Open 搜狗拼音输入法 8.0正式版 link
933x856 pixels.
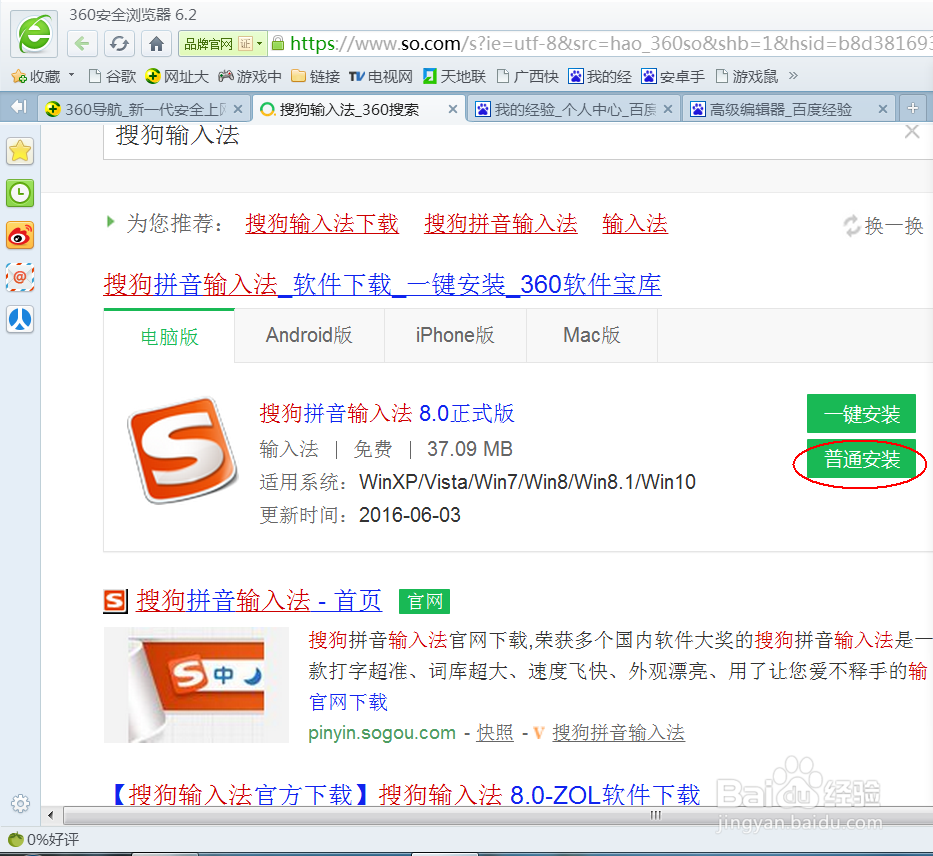(x=387, y=413)
